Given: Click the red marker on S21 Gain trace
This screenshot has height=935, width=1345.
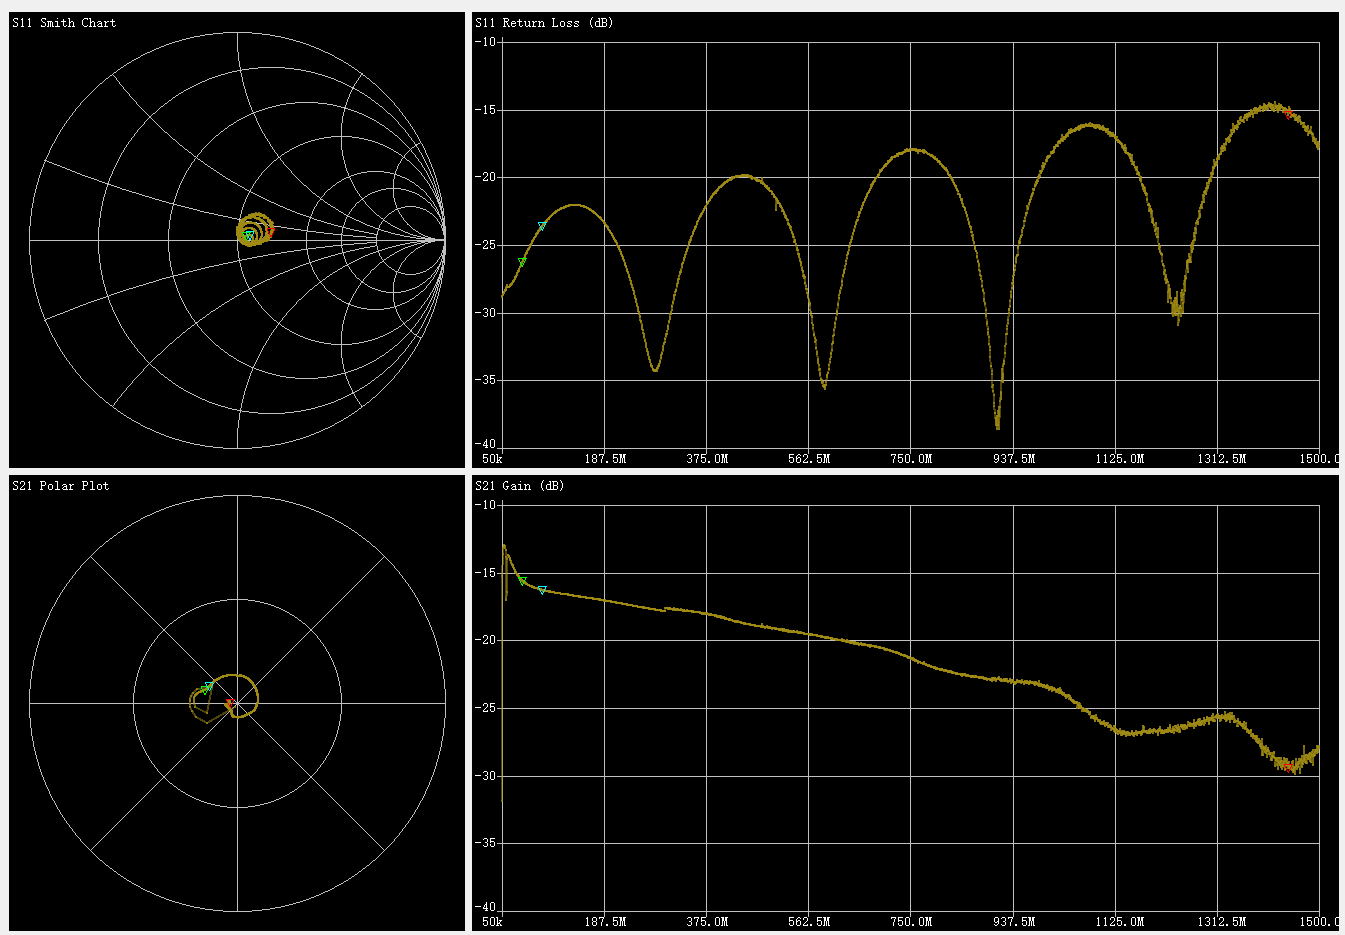Looking at the screenshot, I should point(1289,766).
